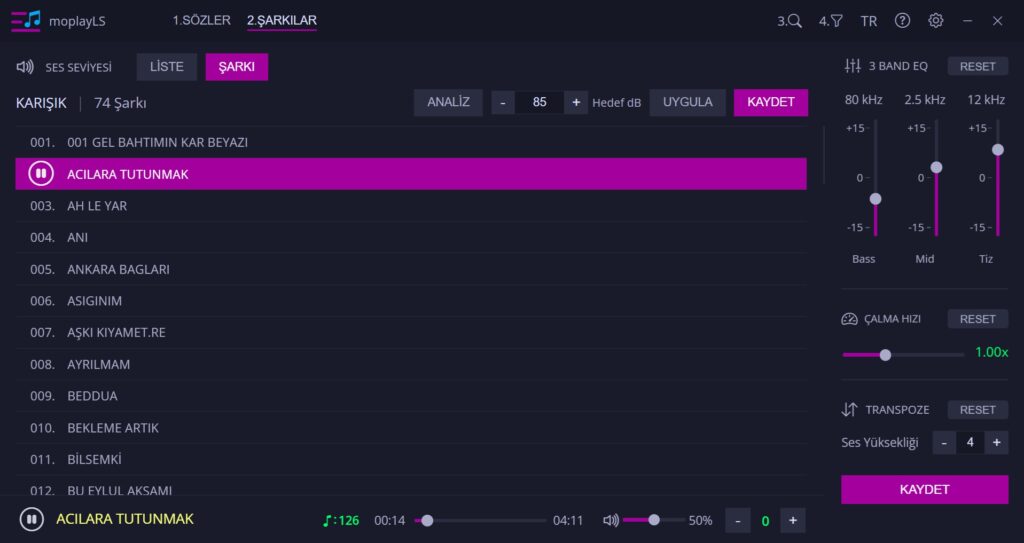1024x543 pixels.
Task: Choose the ŞARKI volume mode
Action: point(236,67)
